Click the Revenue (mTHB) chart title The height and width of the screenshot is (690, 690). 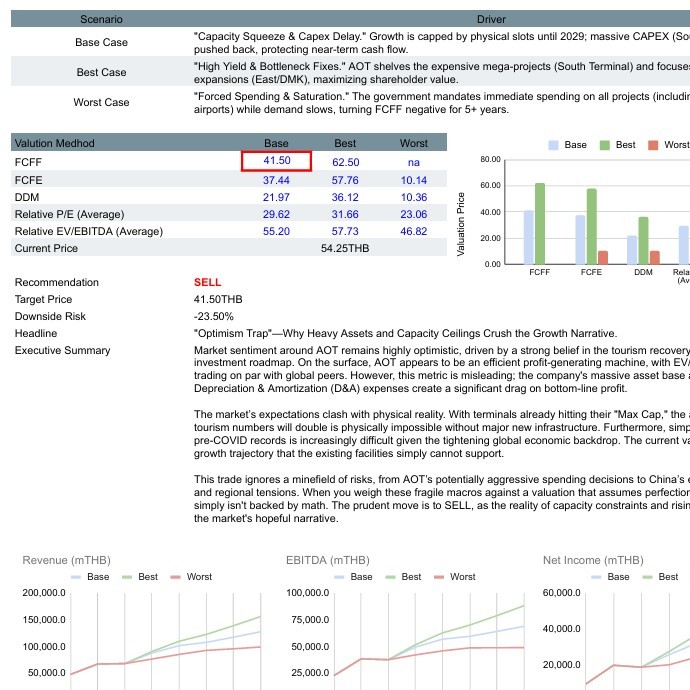point(66,560)
